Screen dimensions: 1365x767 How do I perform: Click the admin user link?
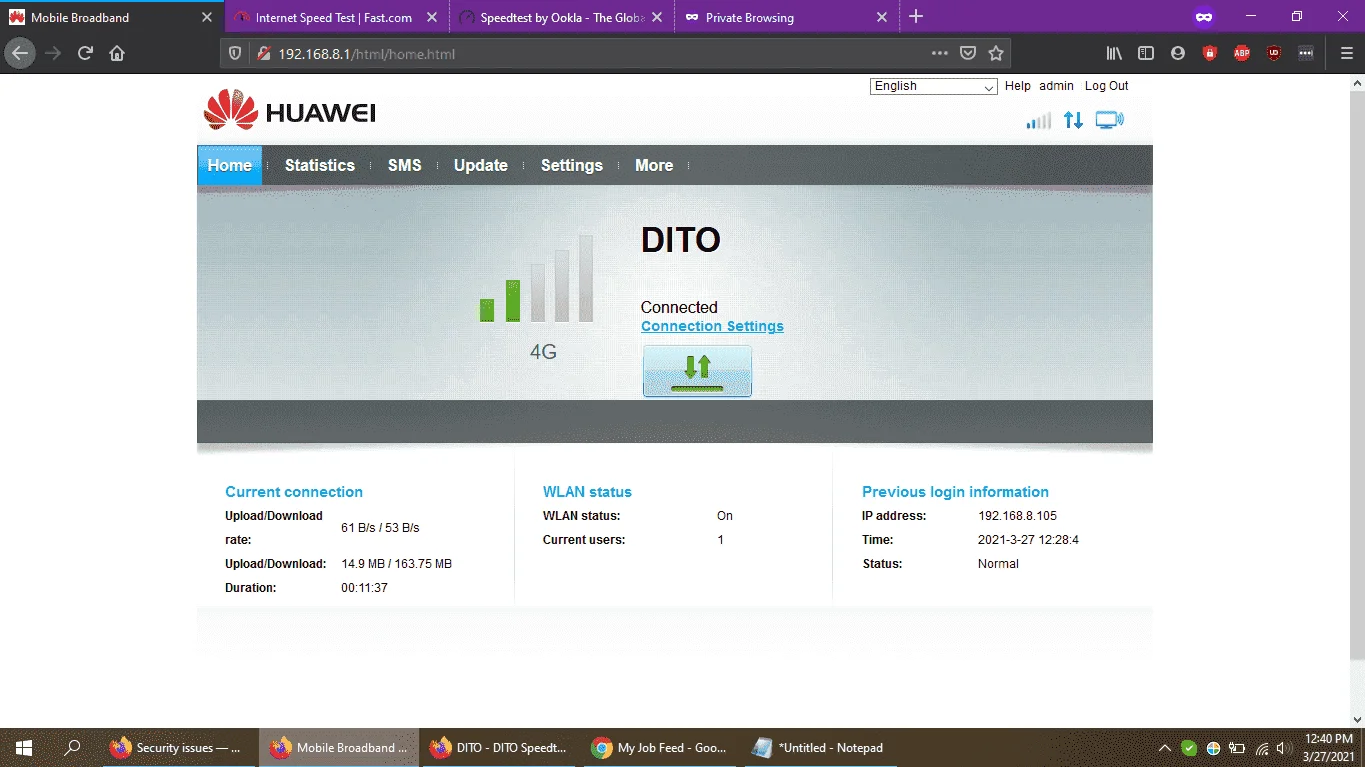coord(1056,86)
